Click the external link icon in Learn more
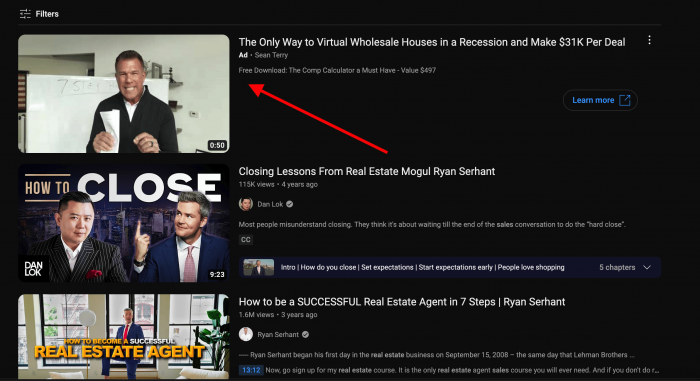The image size is (700, 381). click(x=625, y=100)
